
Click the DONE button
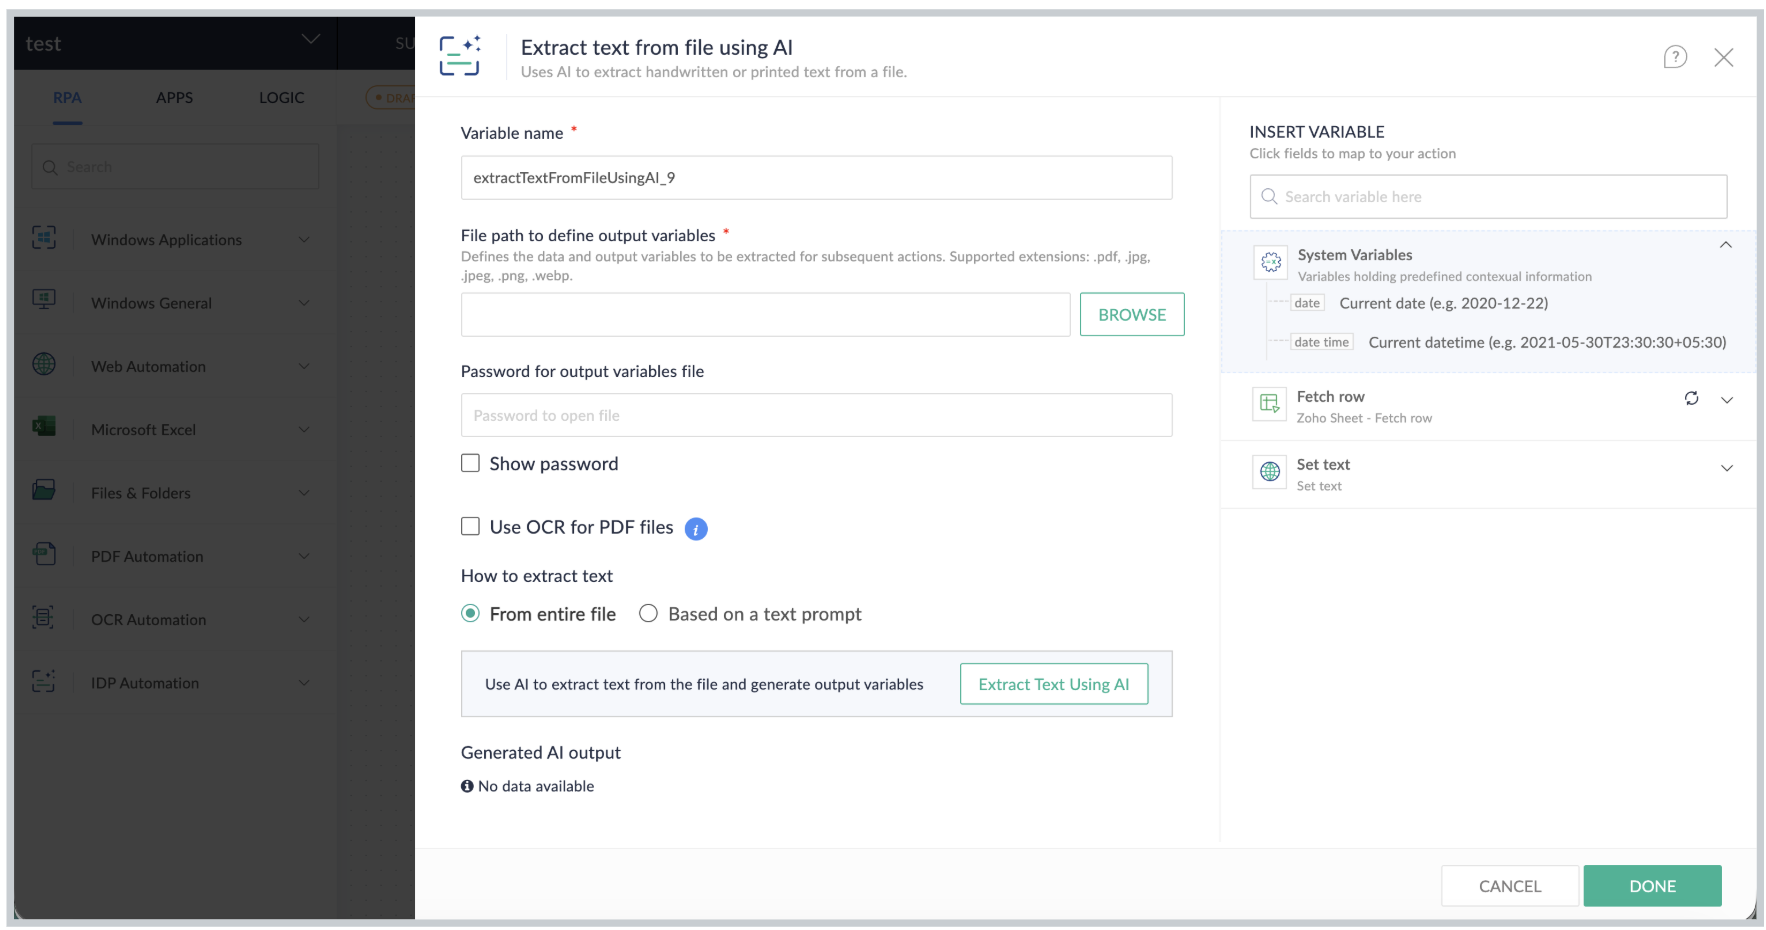(x=1652, y=886)
